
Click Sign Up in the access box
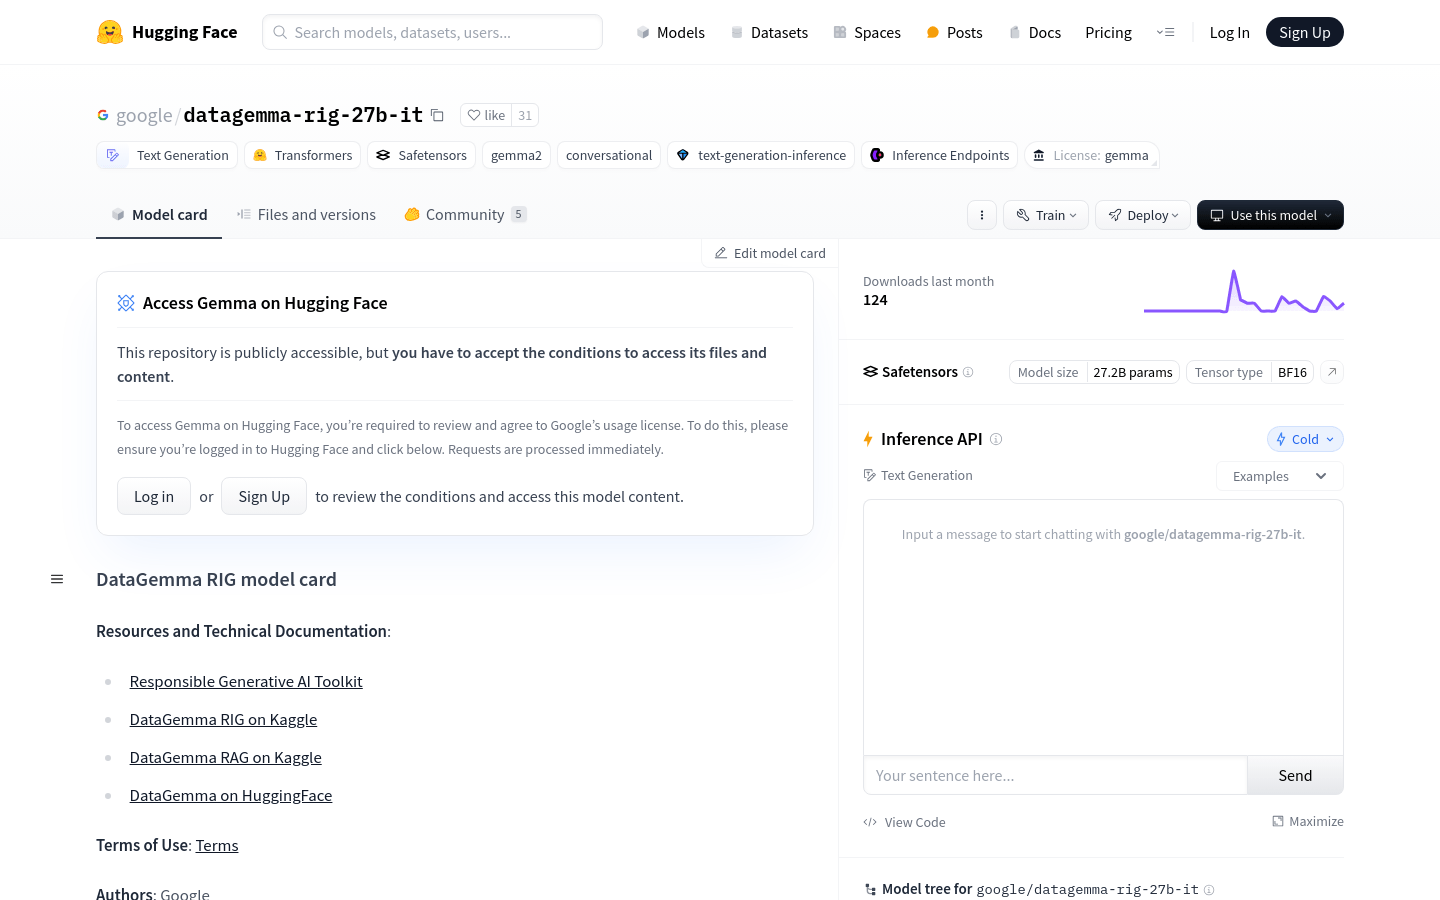[x=264, y=496]
